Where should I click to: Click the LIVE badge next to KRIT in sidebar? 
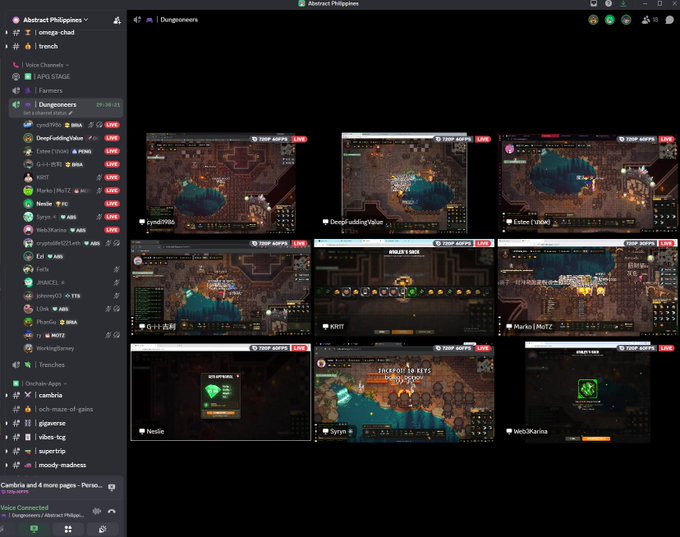coord(112,177)
